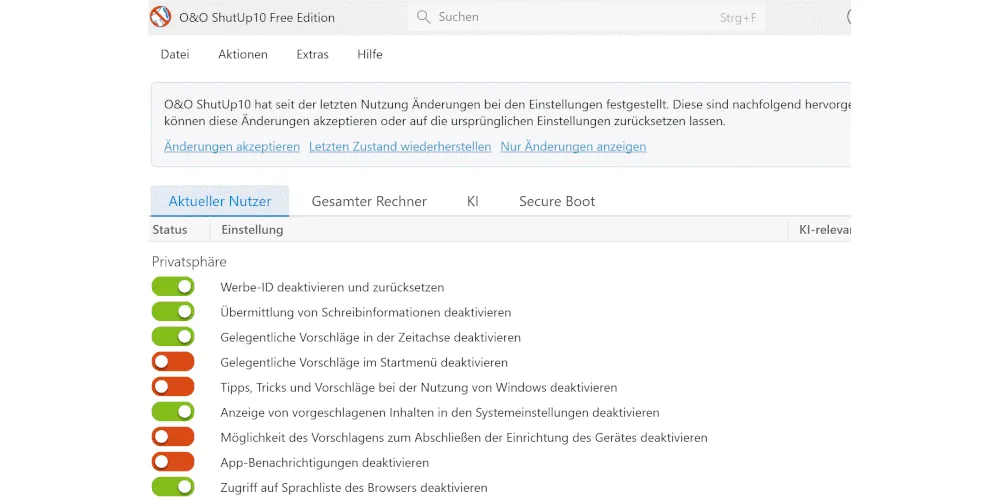Viewport: 1000px width, 500px height.
Task: Toggle Übermittlung von Schreibinformationen switch
Action: click(x=173, y=312)
